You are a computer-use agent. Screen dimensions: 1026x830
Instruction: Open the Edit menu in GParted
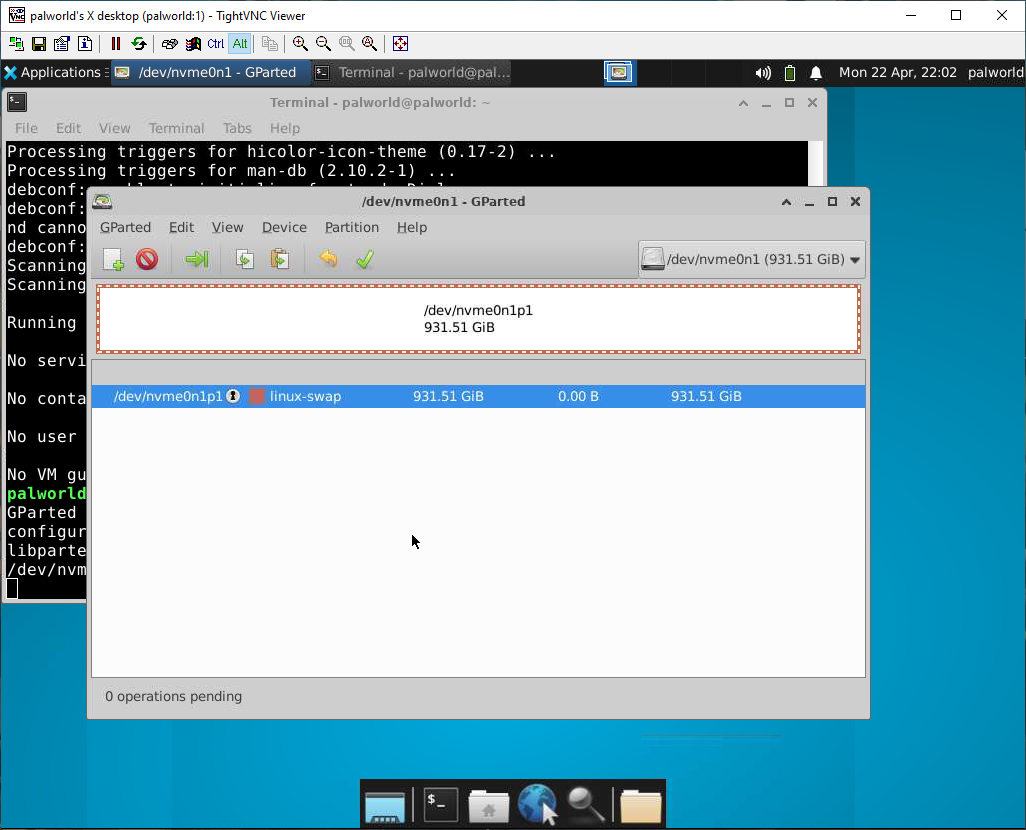(181, 227)
